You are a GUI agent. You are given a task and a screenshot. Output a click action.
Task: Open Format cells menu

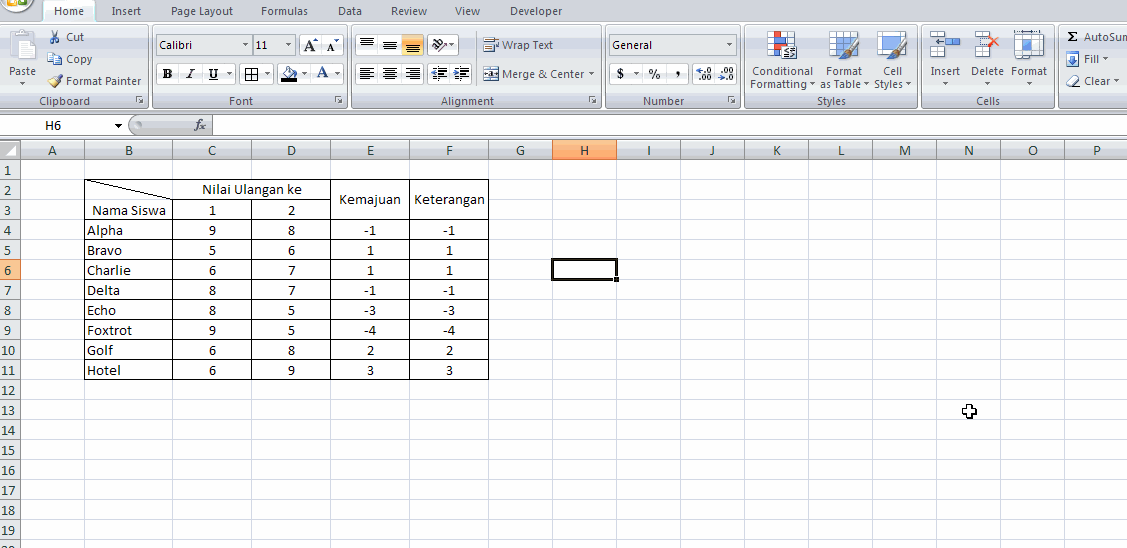(1029, 60)
